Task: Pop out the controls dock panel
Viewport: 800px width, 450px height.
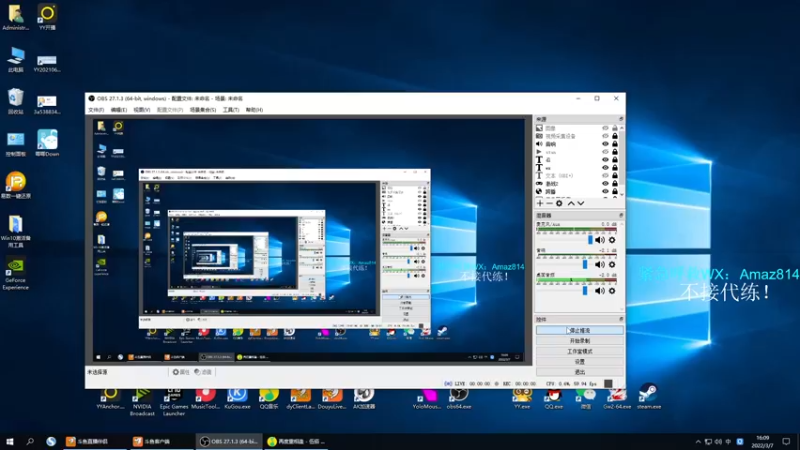Action: tap(621, 319)
